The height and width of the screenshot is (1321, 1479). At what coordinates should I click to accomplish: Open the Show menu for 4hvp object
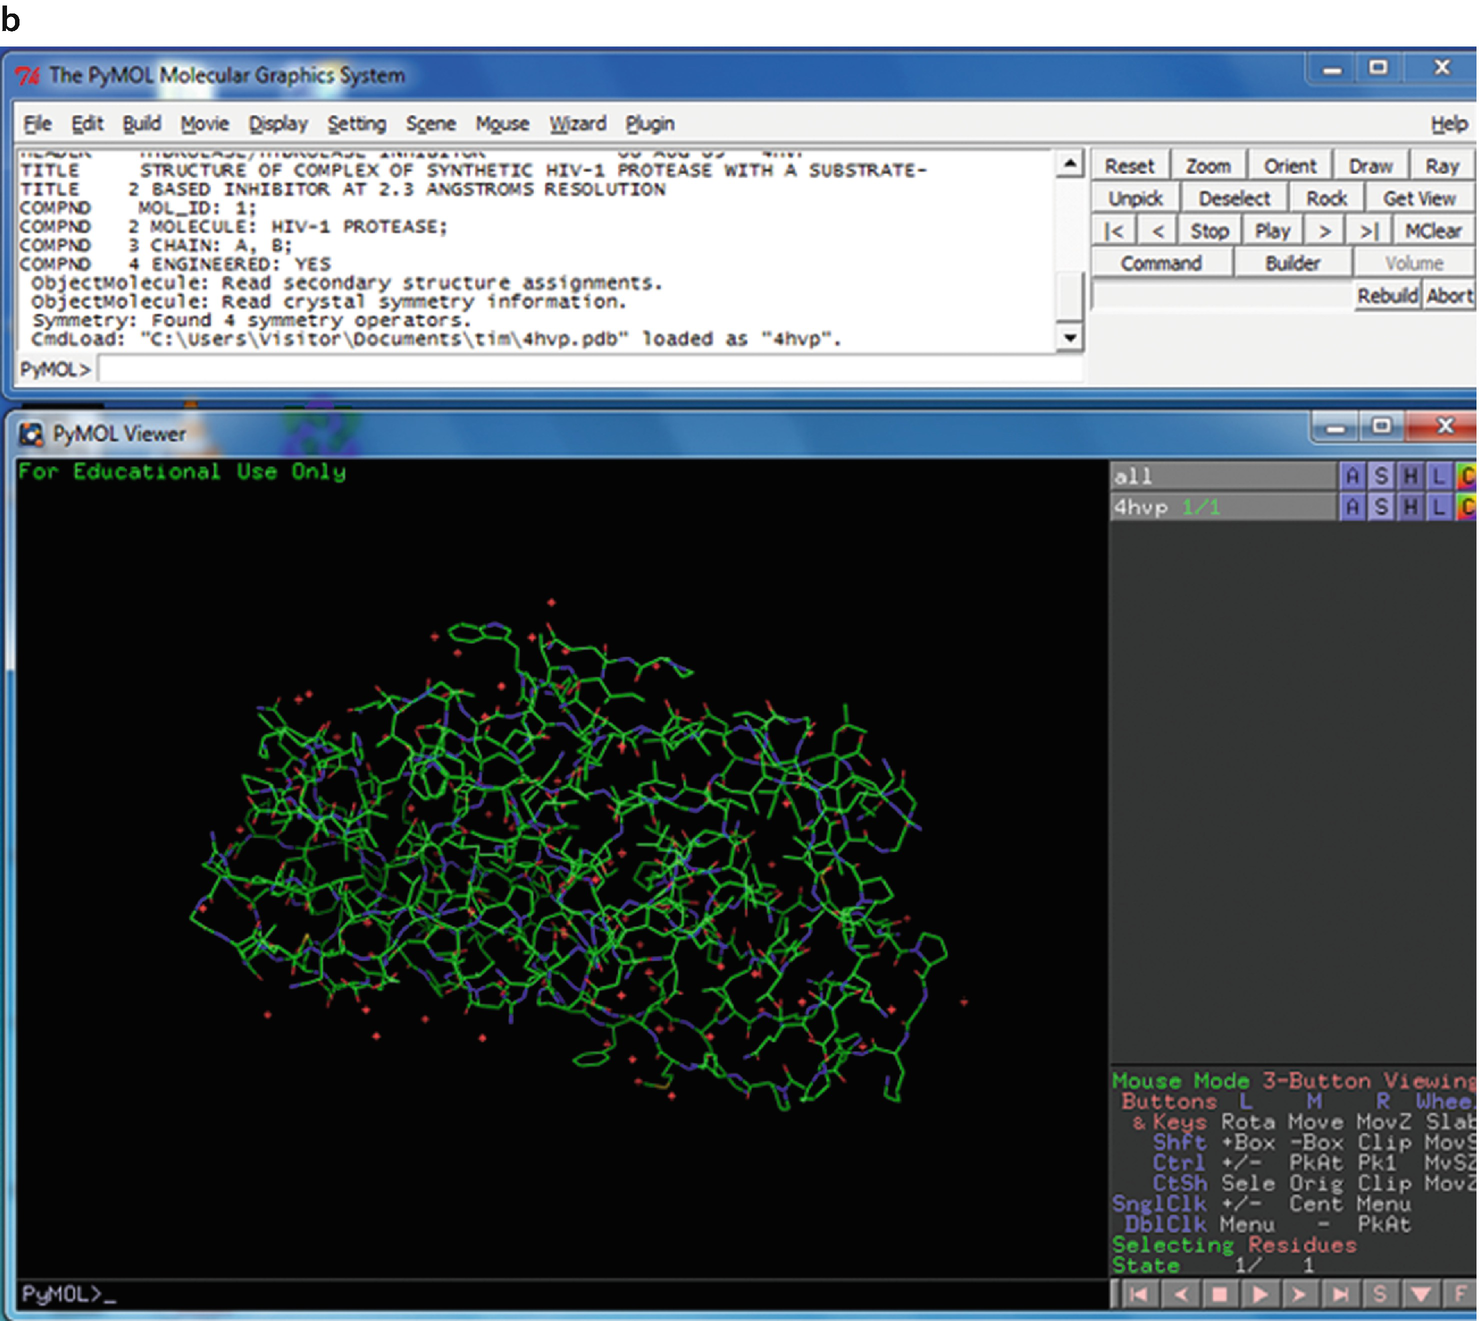pyautogui.click(x=1381, y=507)
